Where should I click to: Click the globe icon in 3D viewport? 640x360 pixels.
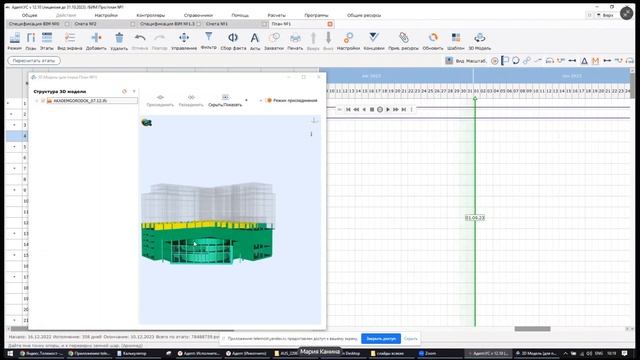click(147, 122)
